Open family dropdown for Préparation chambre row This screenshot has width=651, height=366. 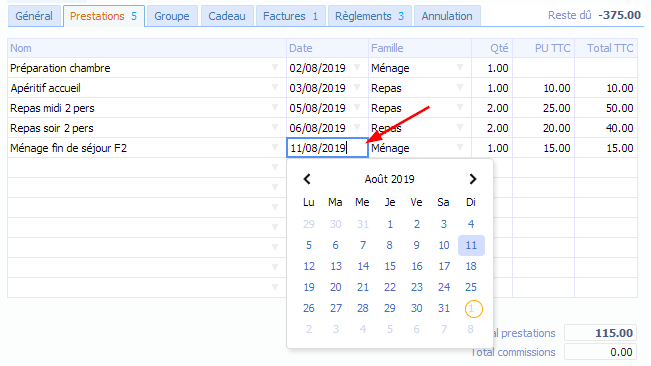tap(460, 68)
